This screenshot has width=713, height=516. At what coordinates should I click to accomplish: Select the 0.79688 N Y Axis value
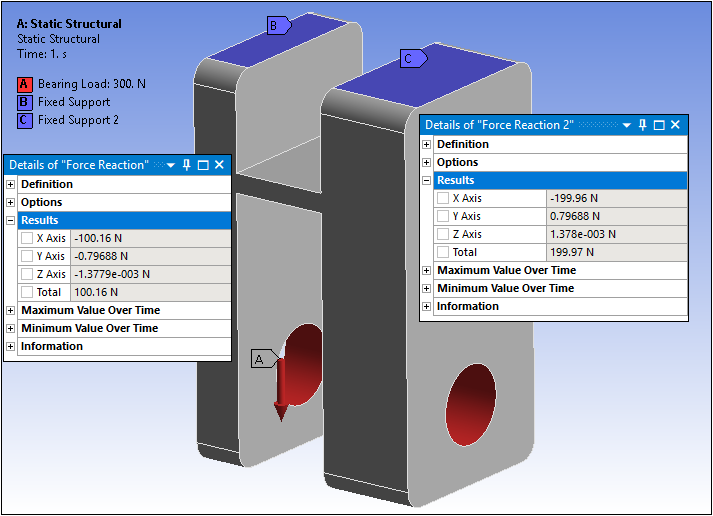pos(617,216)
